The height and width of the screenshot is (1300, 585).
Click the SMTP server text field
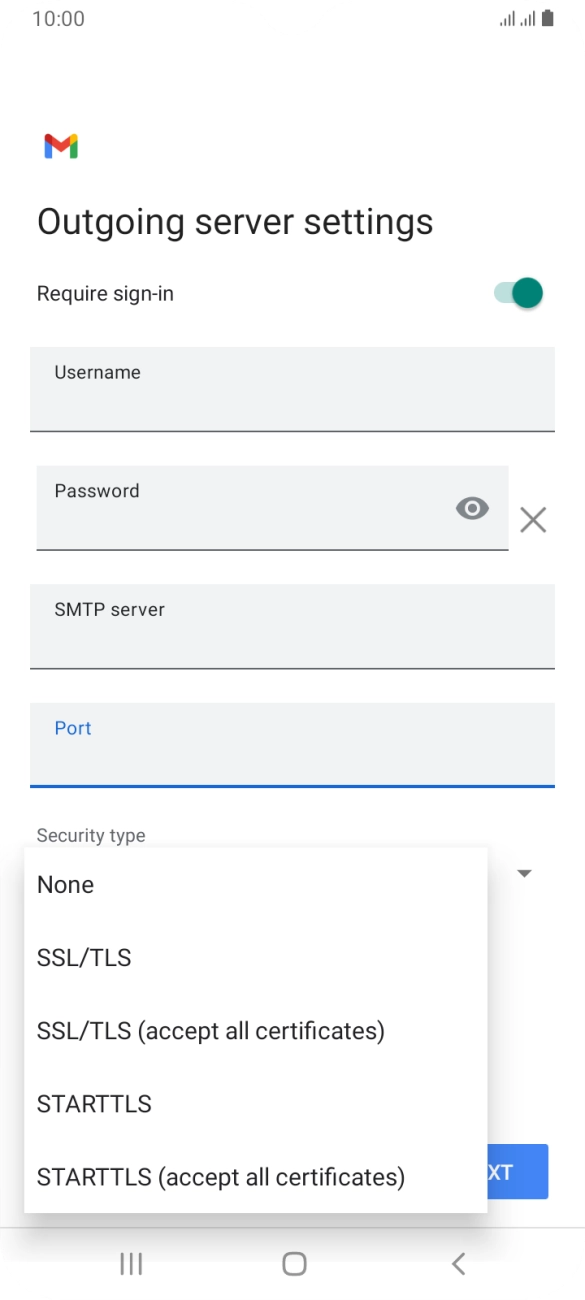[292, 627]
